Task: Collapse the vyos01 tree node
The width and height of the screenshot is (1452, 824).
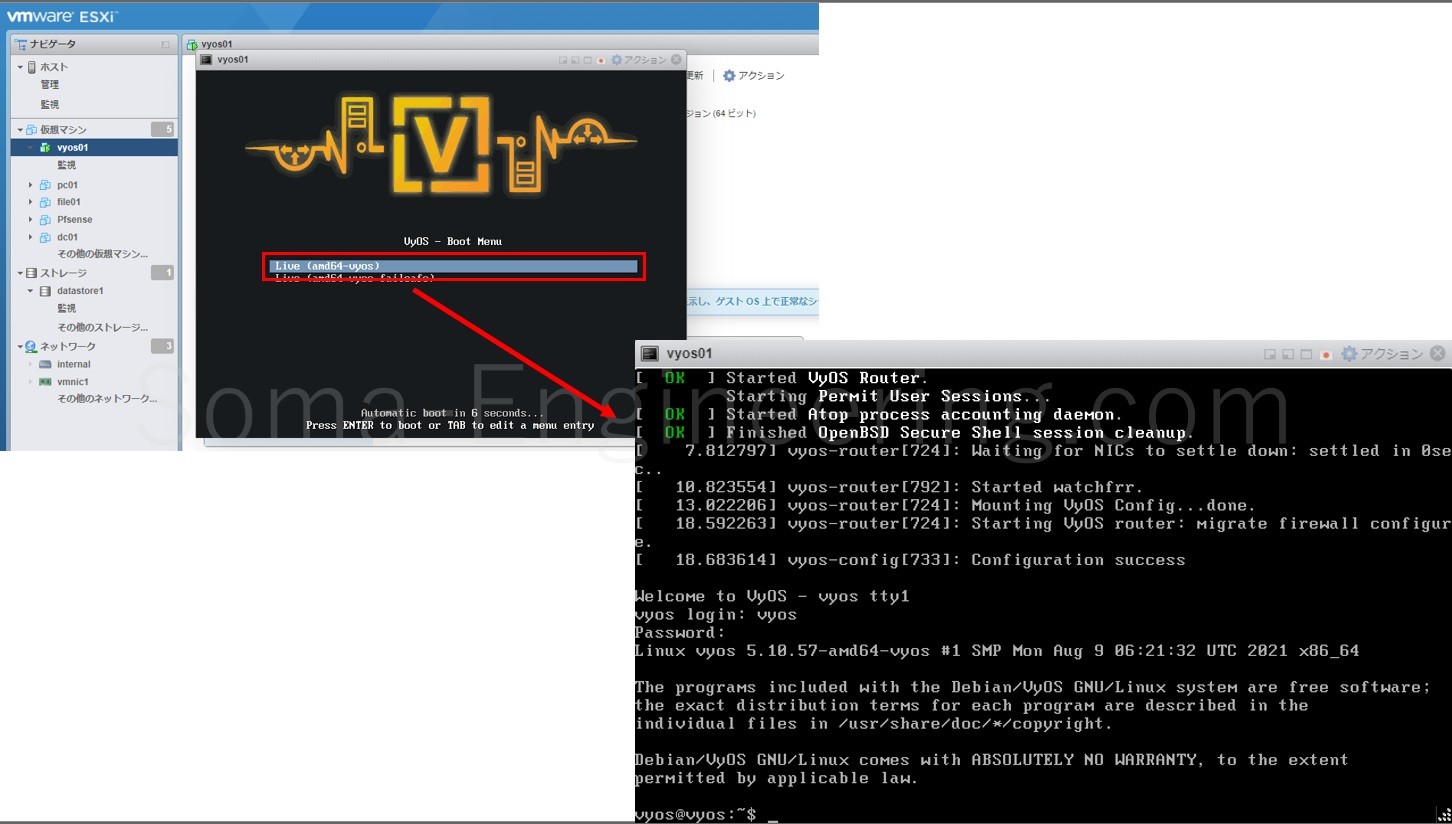Action: [x=31, y=148]
